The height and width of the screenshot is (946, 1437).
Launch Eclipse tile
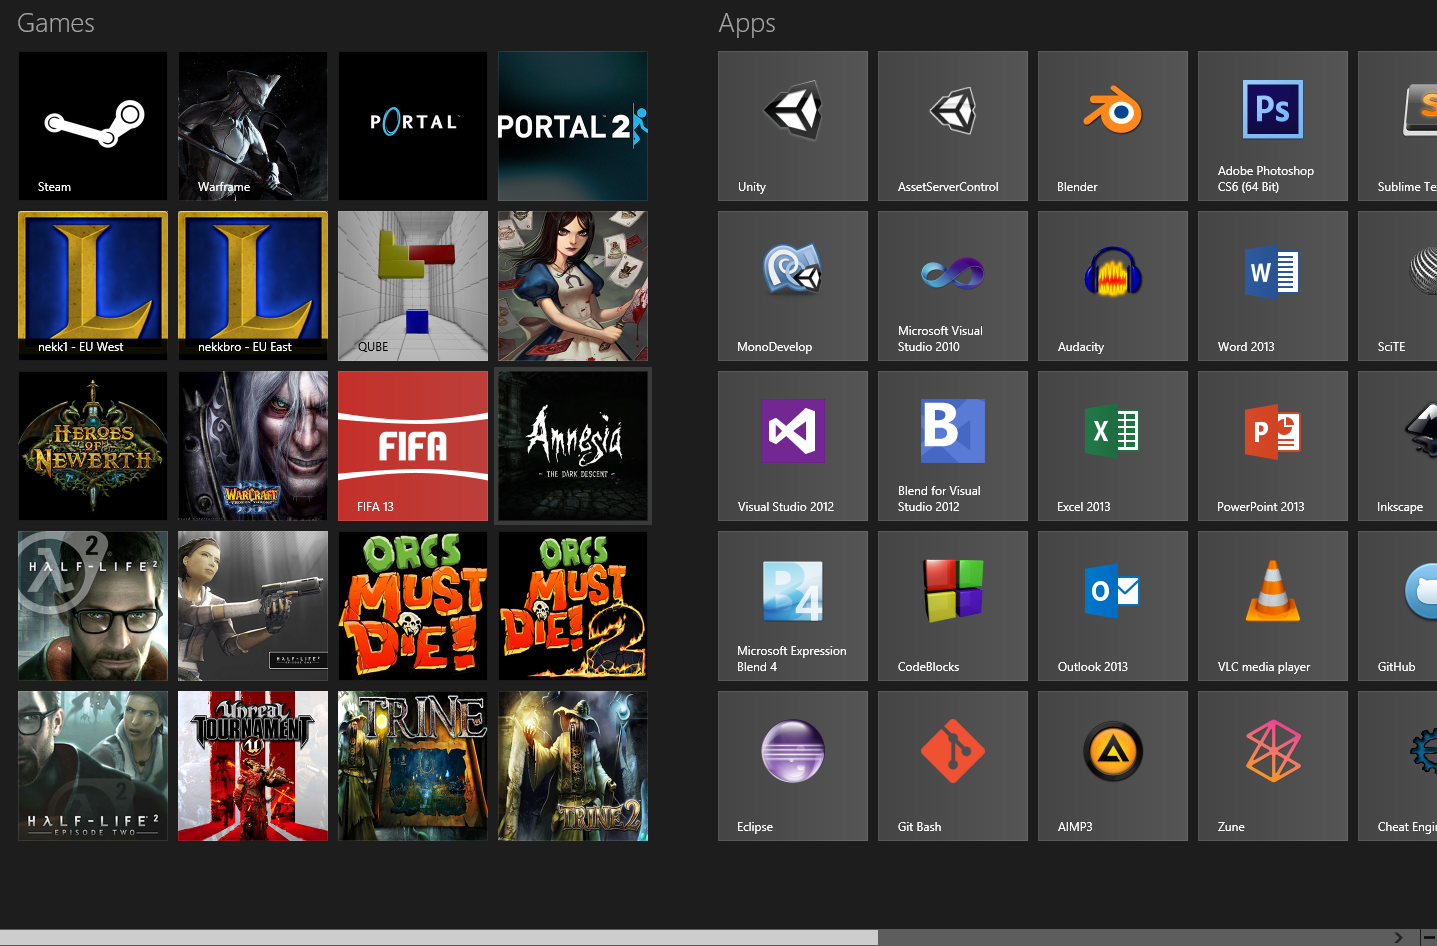coord(793,766)
